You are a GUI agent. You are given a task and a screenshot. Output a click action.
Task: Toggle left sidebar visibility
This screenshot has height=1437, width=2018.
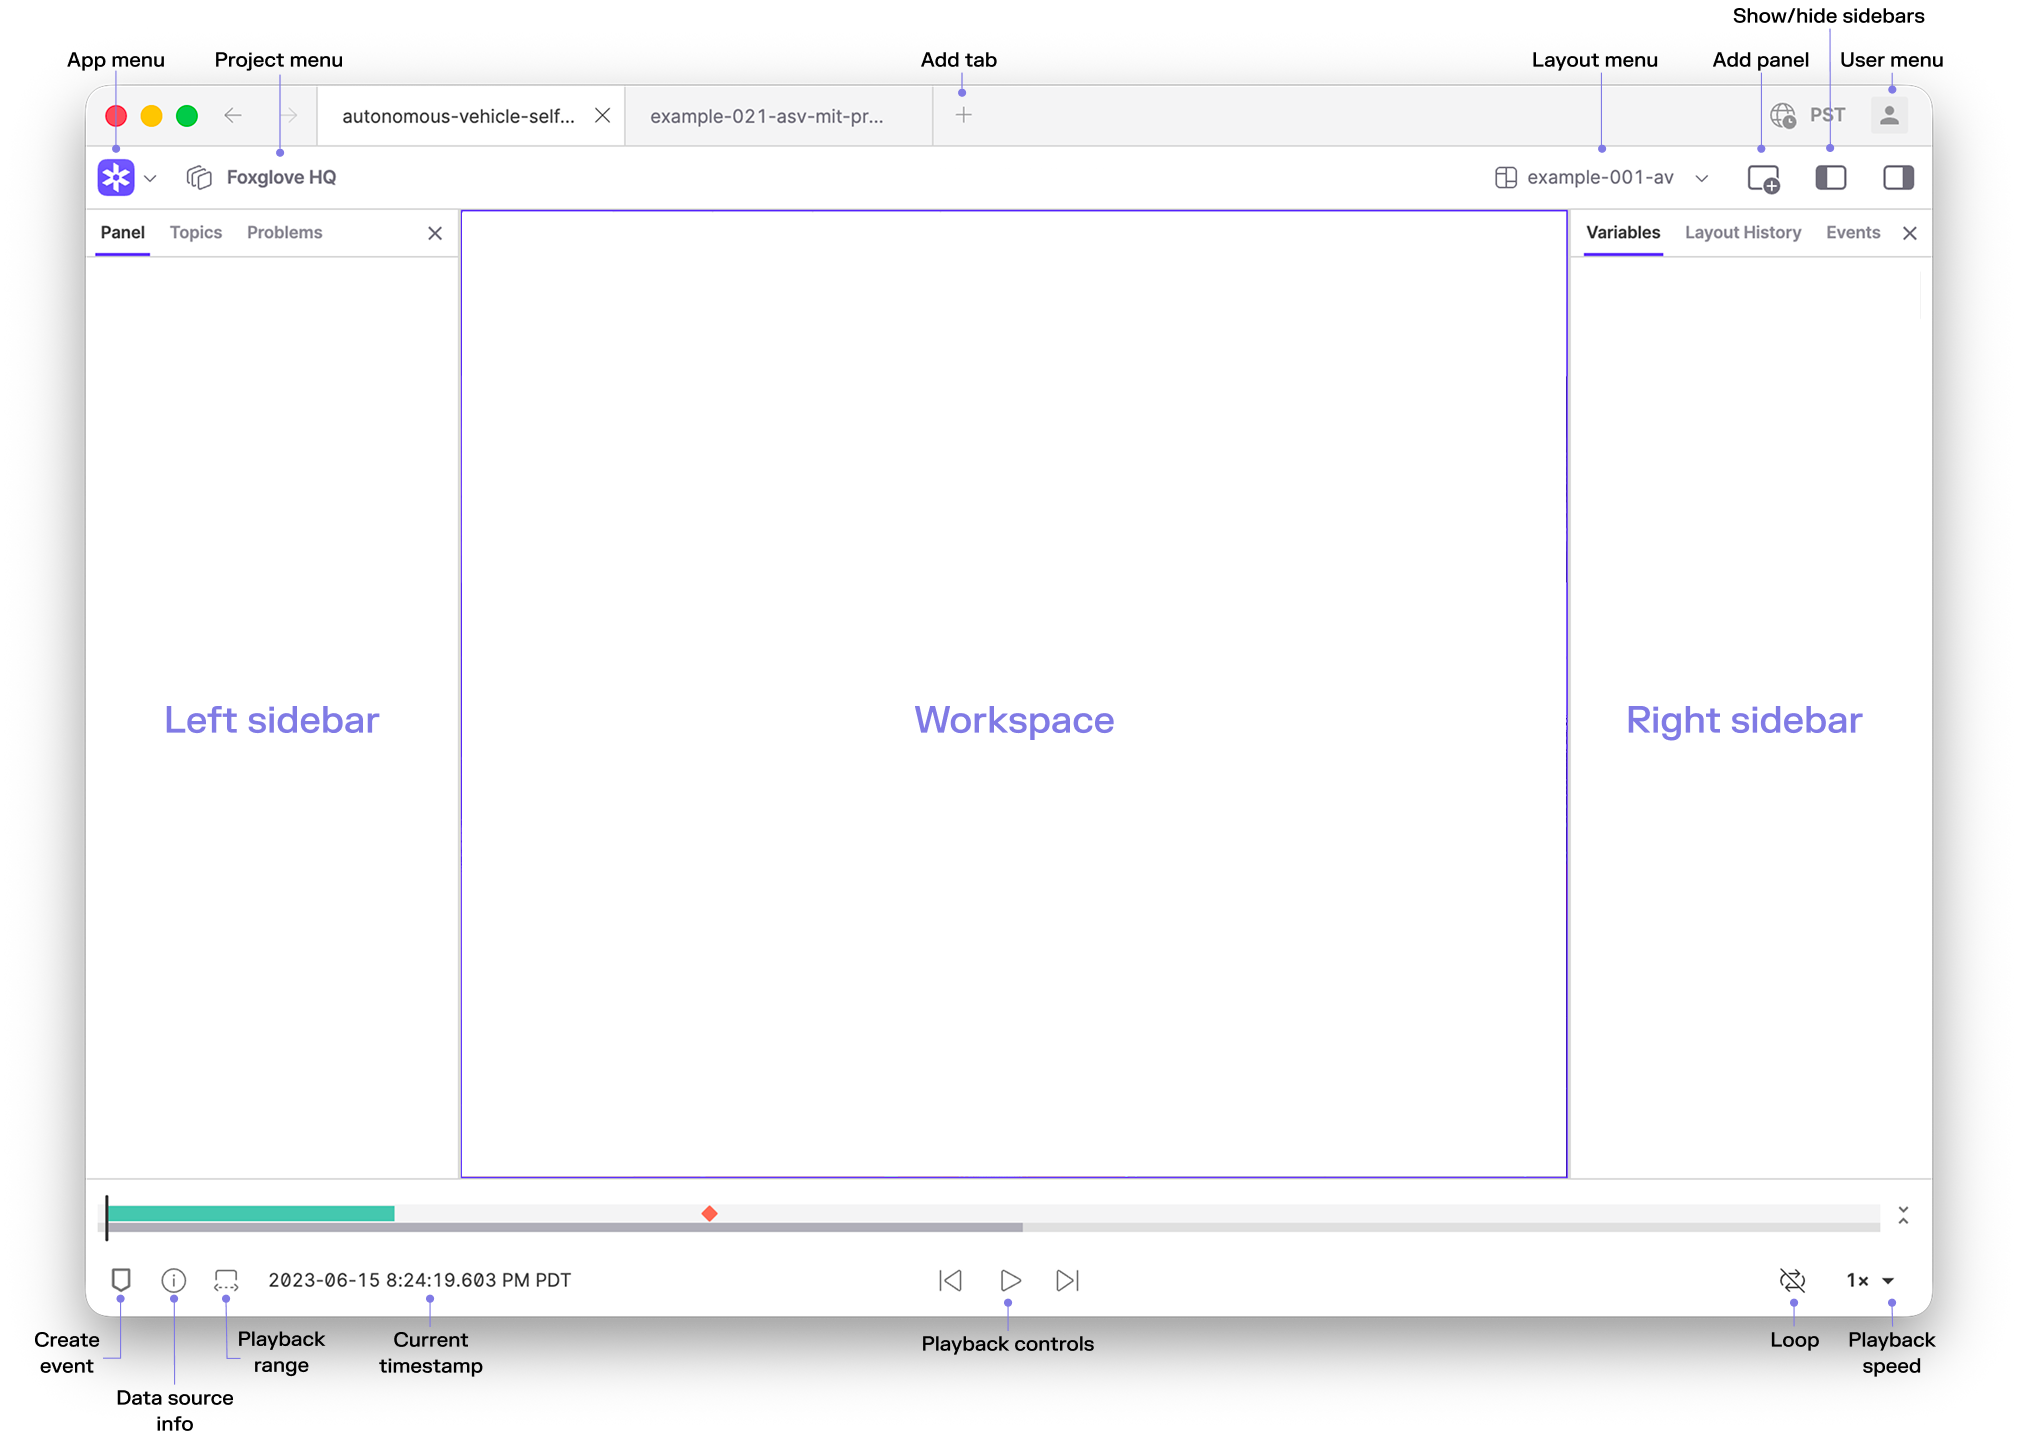[1830, 178]
